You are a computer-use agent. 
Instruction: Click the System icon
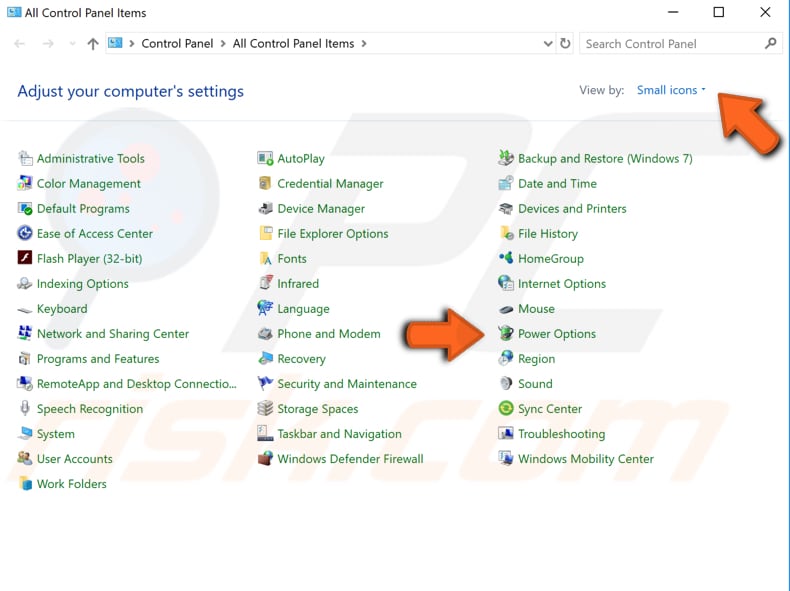[25, 434]
